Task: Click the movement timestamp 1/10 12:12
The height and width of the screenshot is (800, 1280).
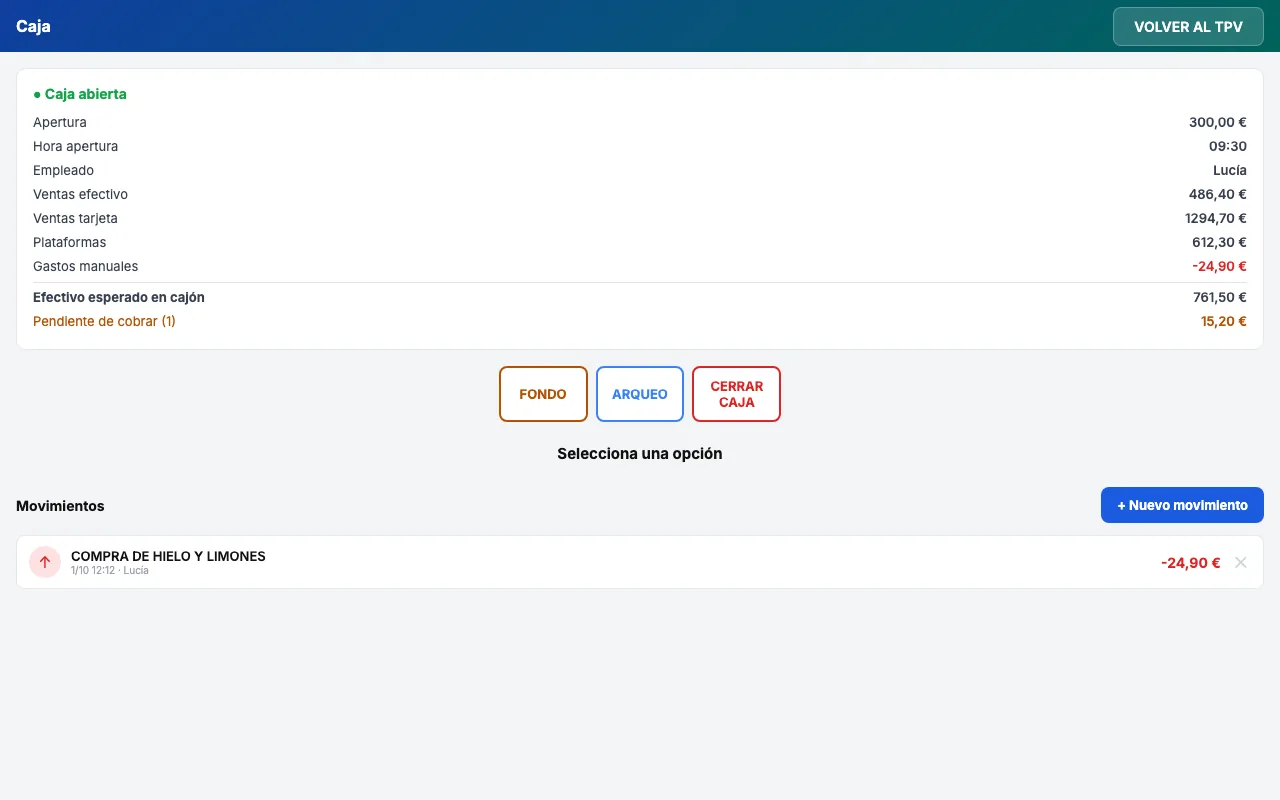Action: (93, 570)
